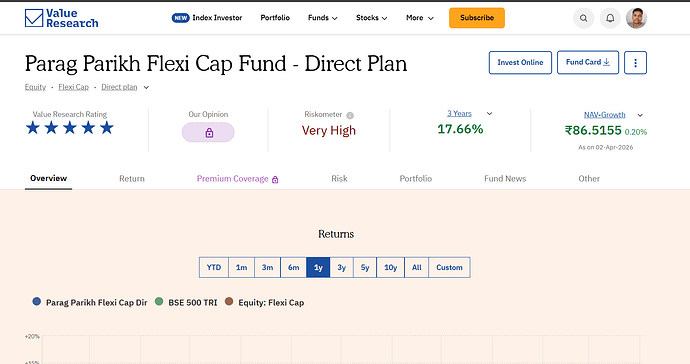The height and width of the screenshot is (364, 690).
Task: Choose Custom returns range
Action: pos(449,268)
